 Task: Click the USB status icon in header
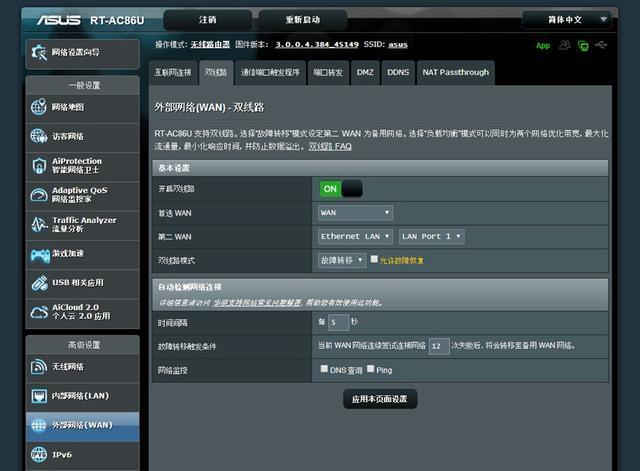601,45
